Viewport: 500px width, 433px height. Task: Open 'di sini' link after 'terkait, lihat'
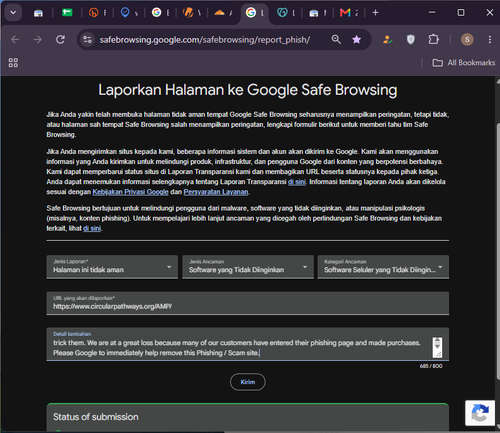point(92,228)
